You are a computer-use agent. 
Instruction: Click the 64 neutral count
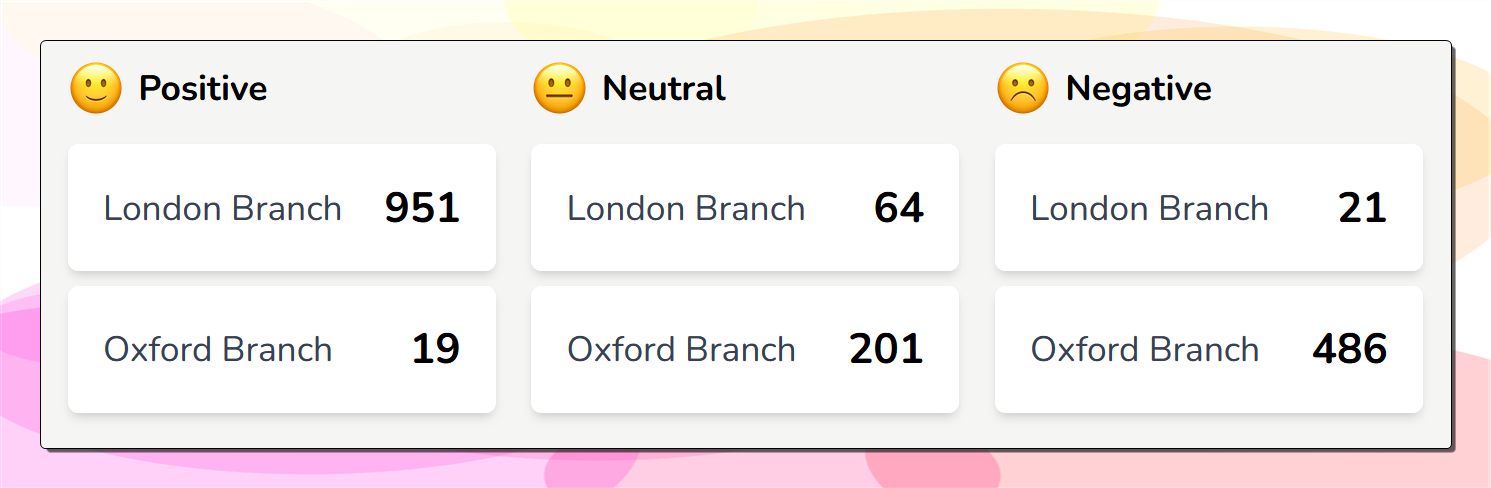[x=899, y=208]
